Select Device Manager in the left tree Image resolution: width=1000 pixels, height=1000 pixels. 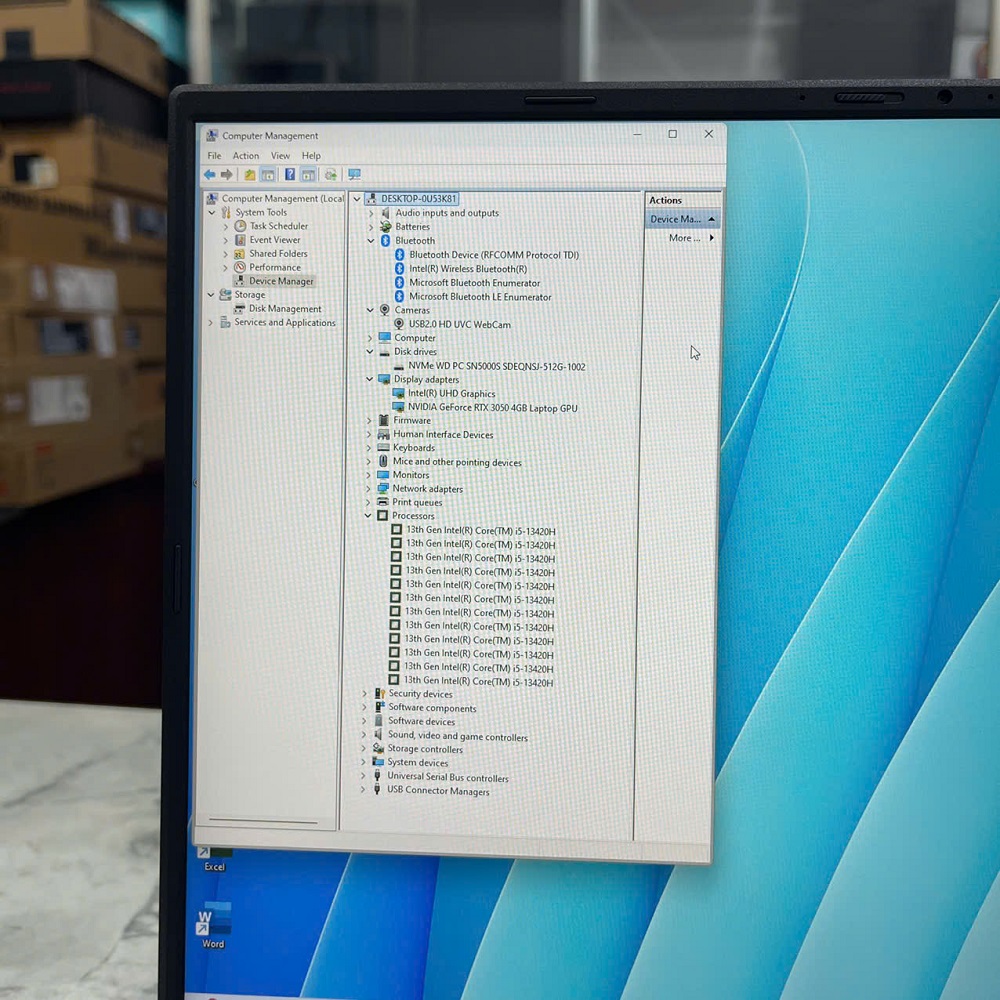(x=281, y=281)
